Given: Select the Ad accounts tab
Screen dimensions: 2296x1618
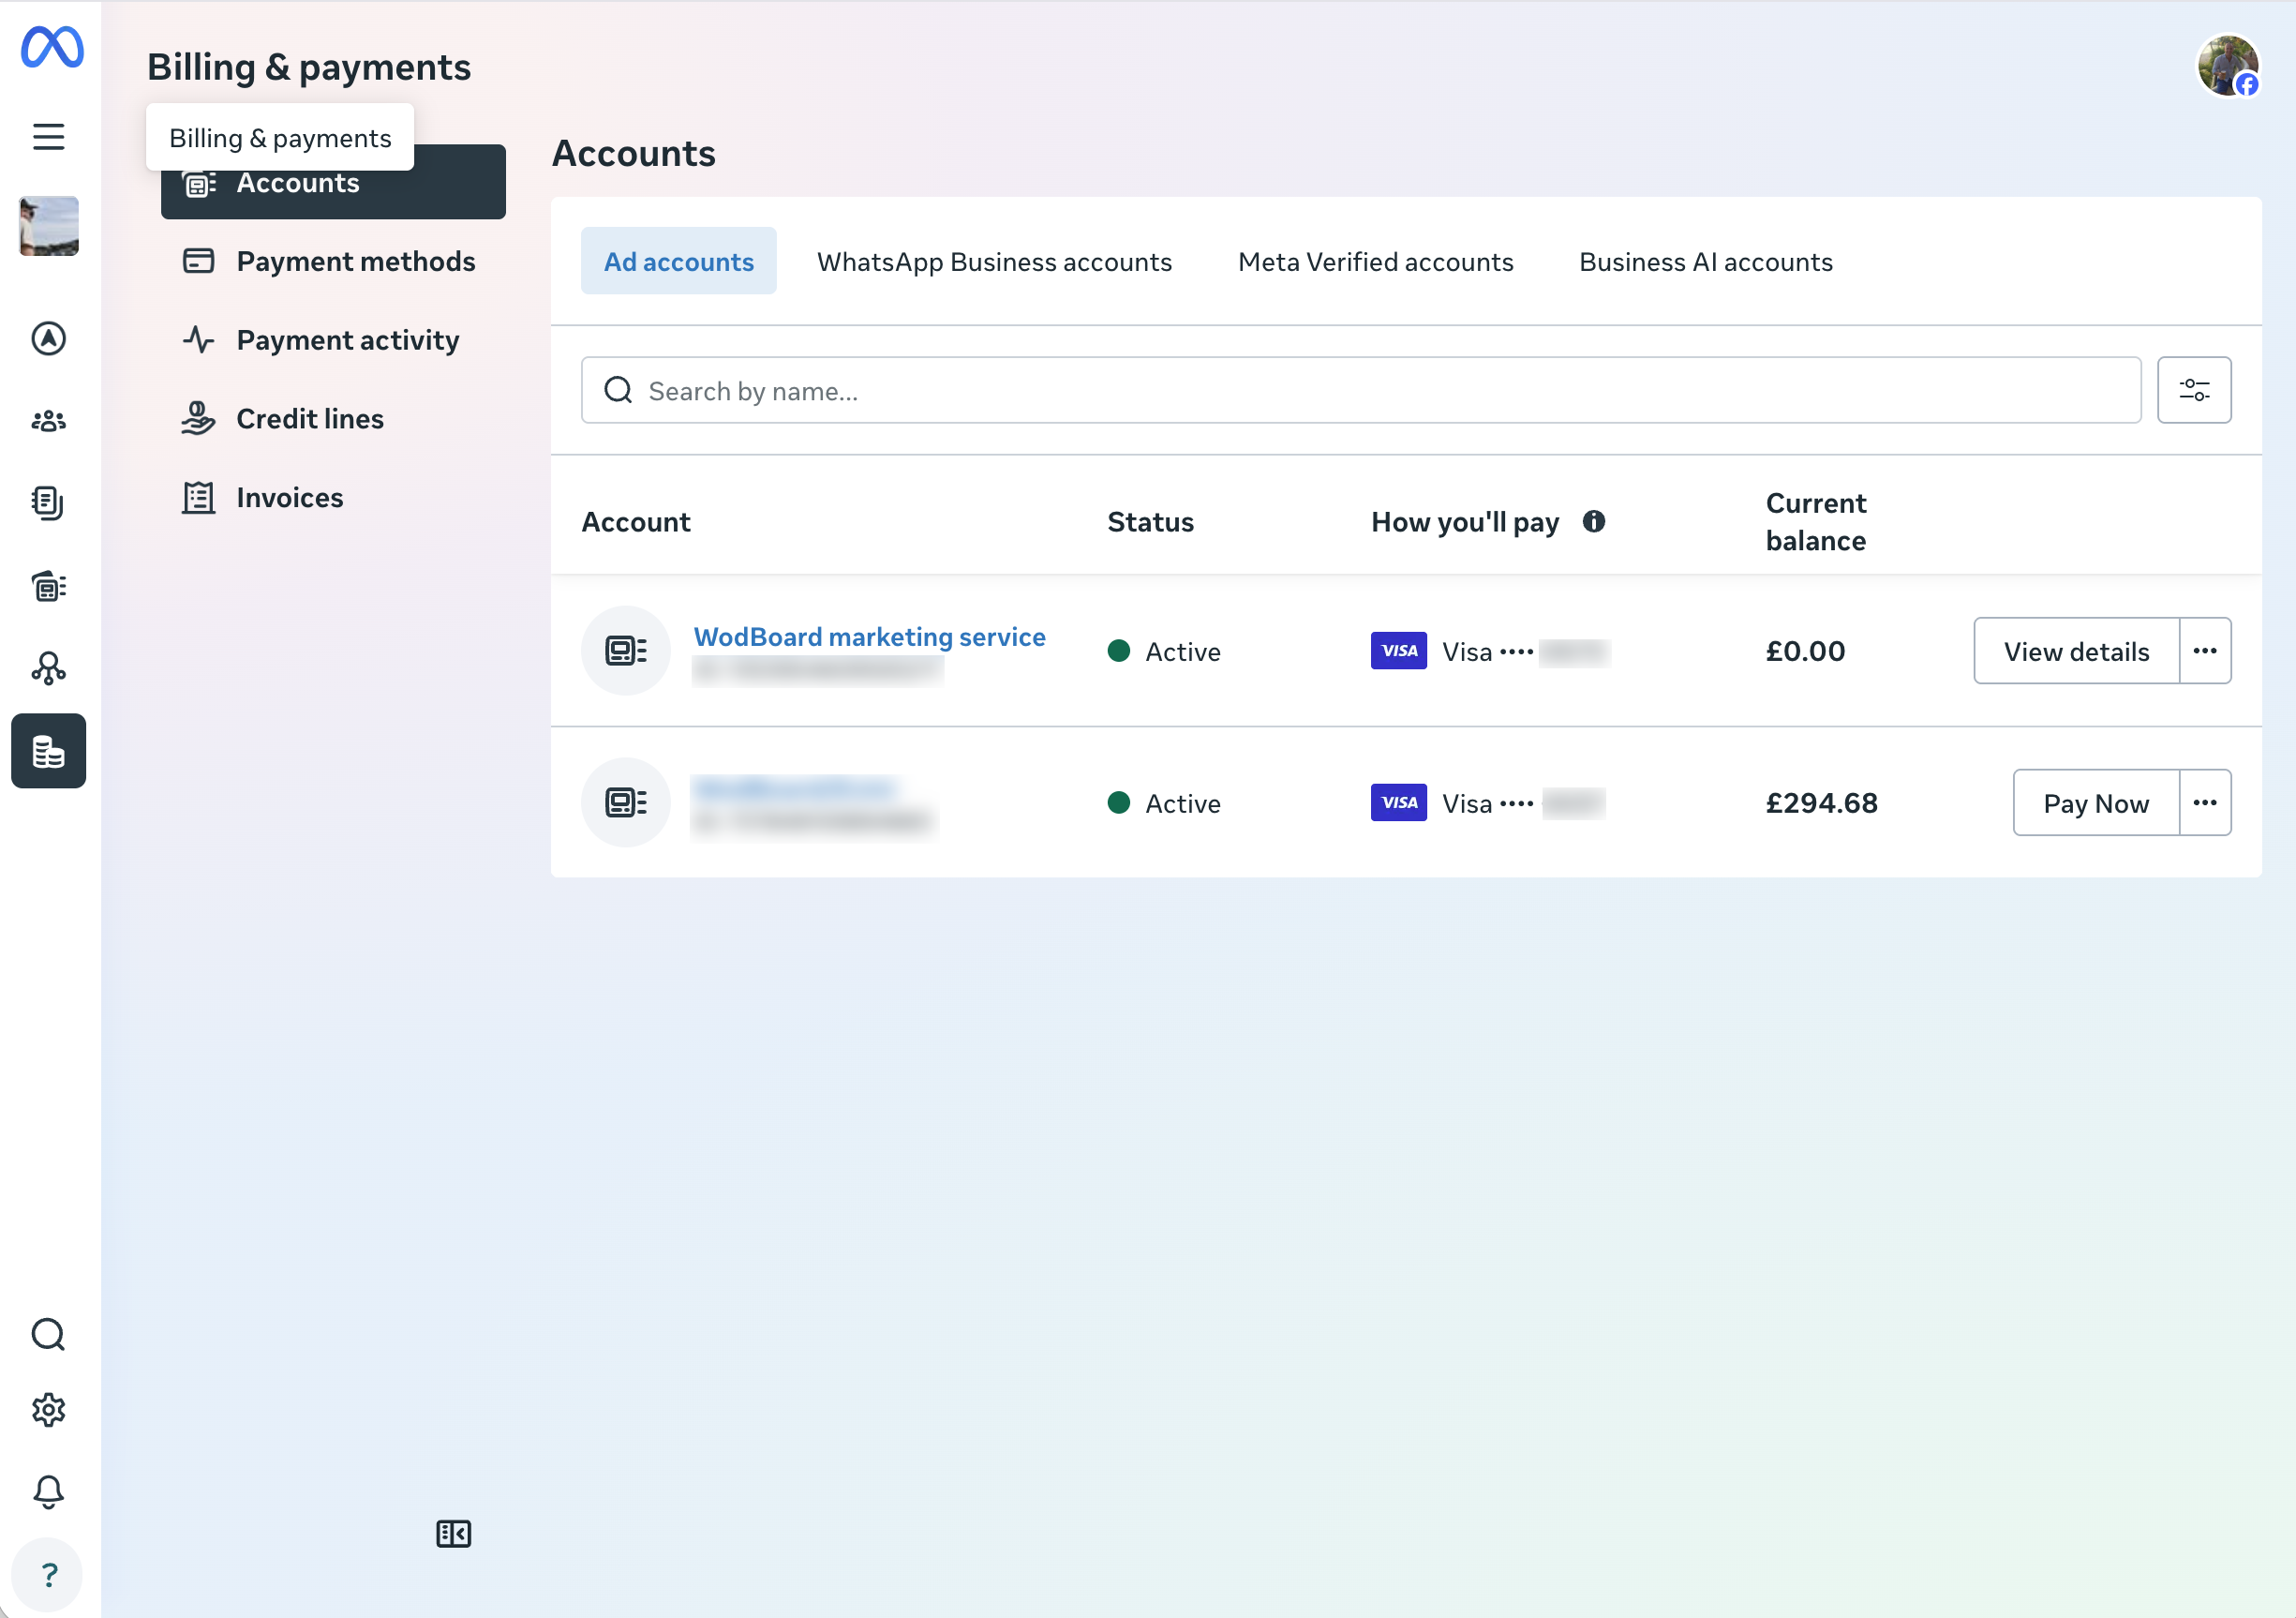Looking at the screenshot, I should [679, 261].
